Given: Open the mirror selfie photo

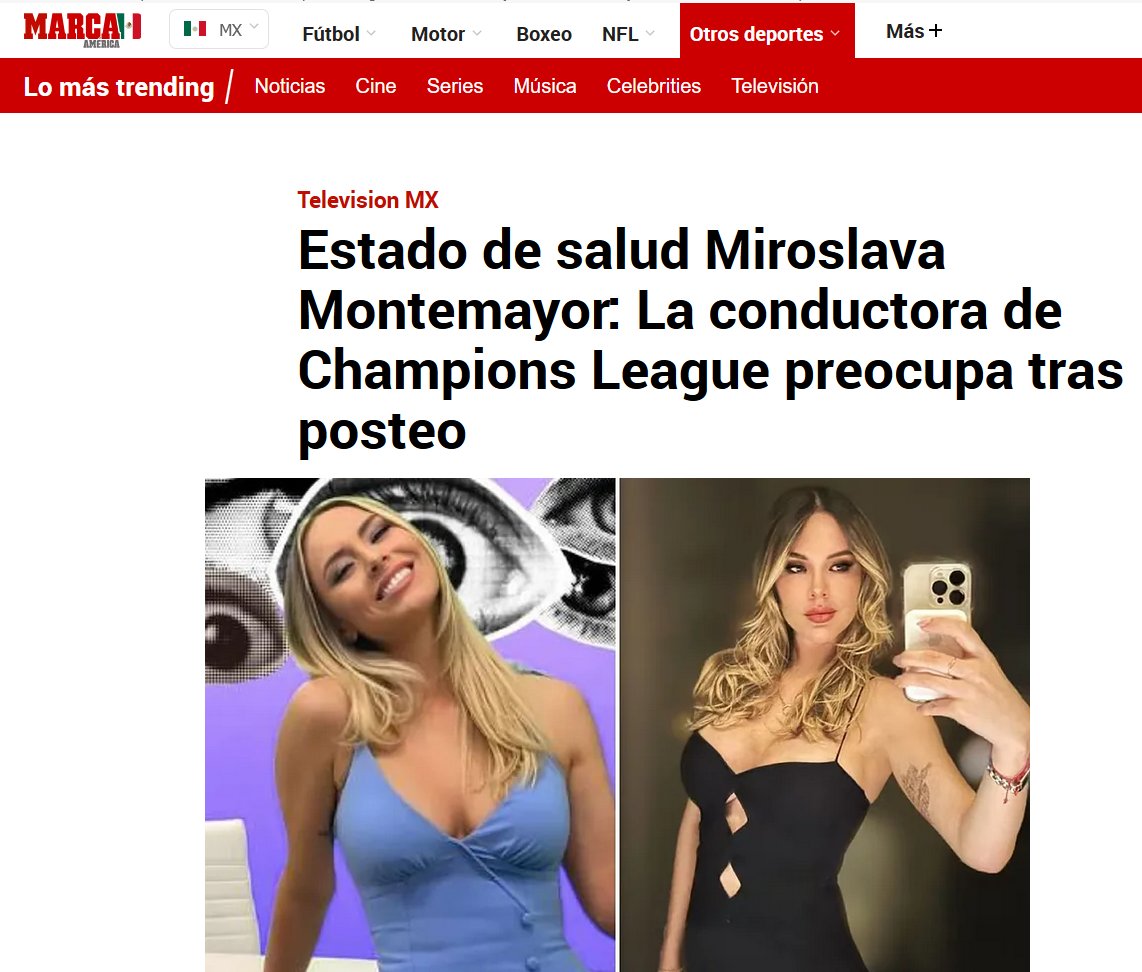Looking at the screenshot, I should coord(824,724).
